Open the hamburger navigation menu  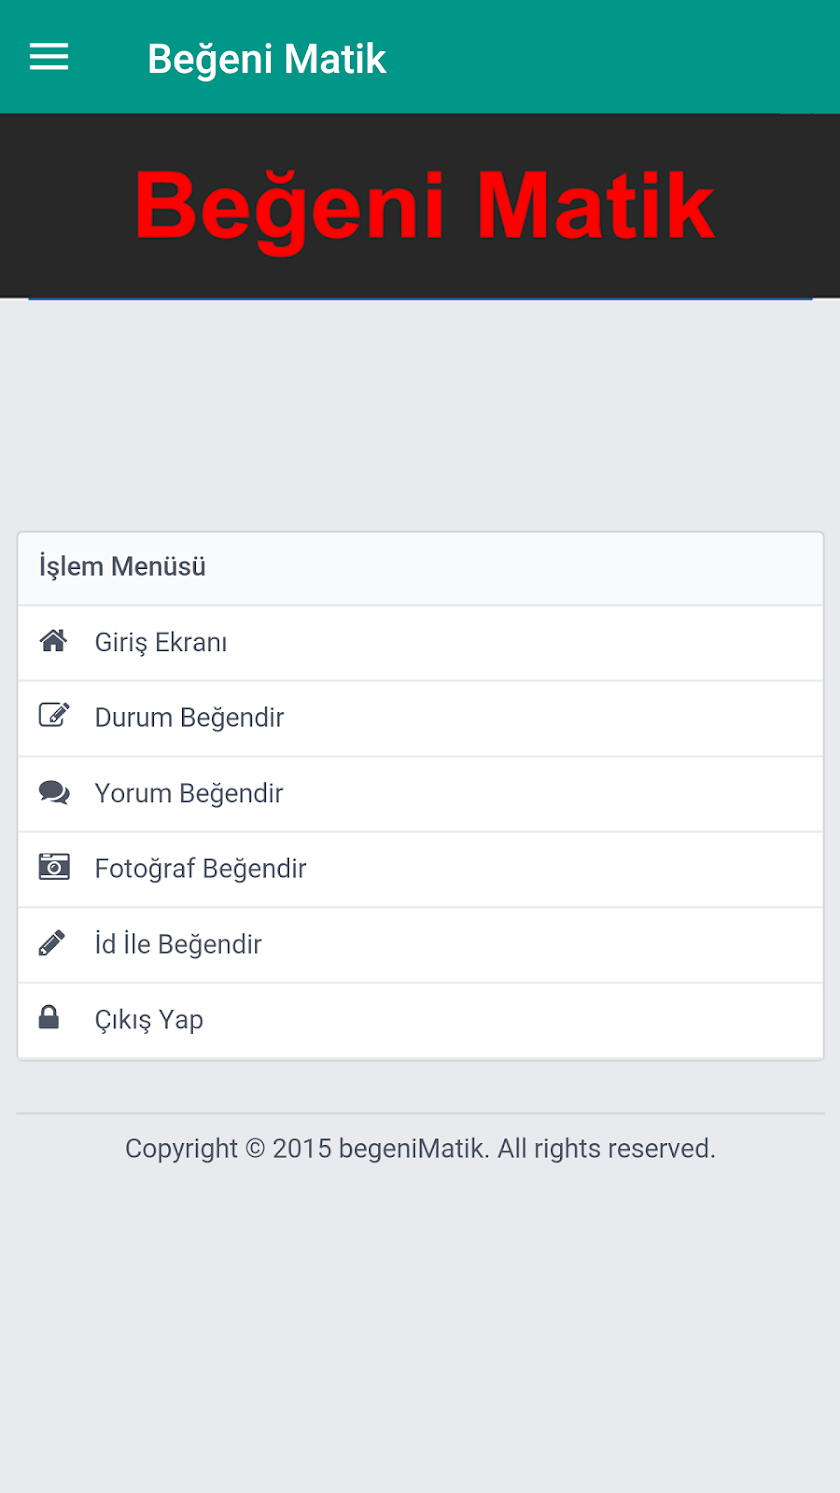(49, 57)
